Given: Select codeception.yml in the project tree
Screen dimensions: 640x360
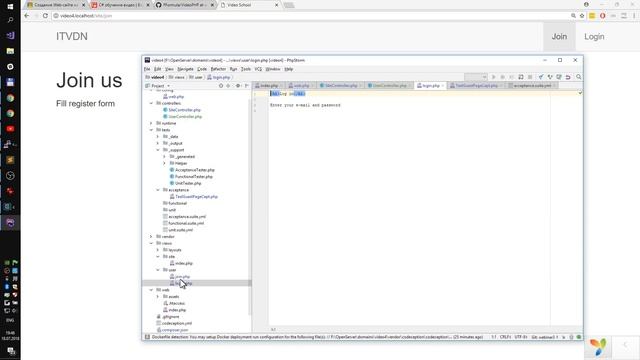Looking at the screenshot, I should click(x=176, y=323).
